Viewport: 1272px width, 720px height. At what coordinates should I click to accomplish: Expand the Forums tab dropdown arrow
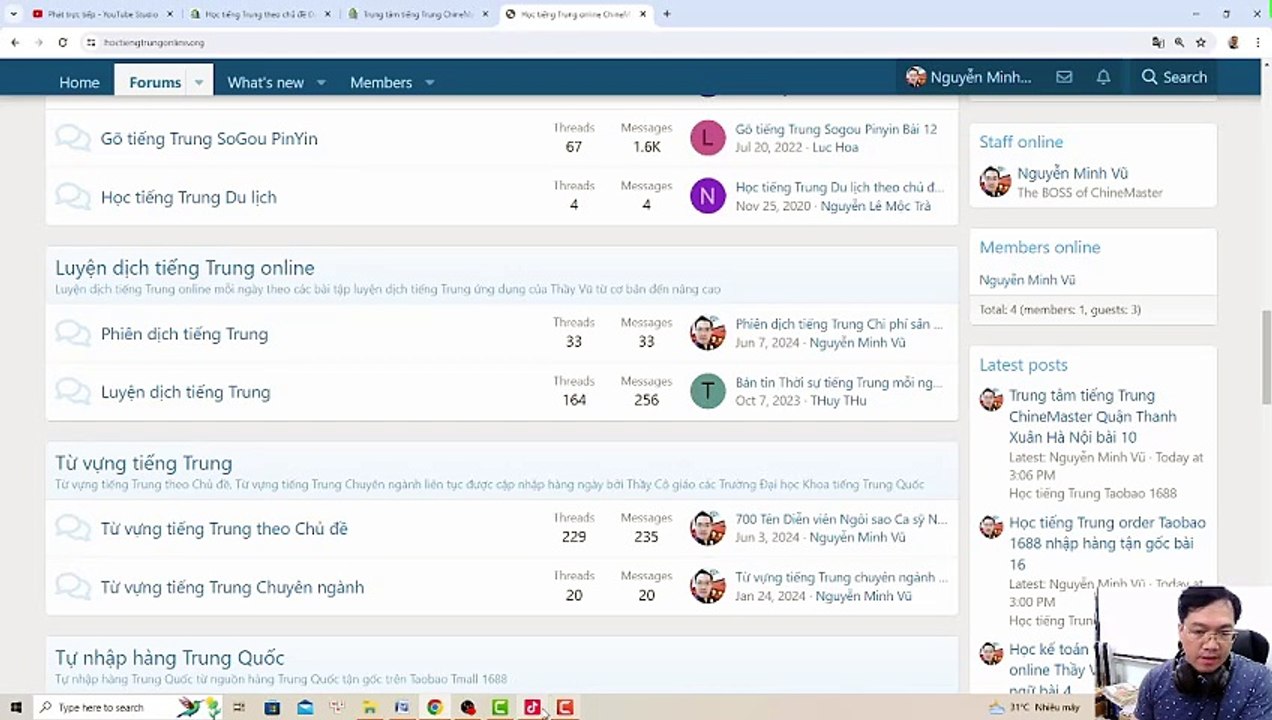pos(199,82)
